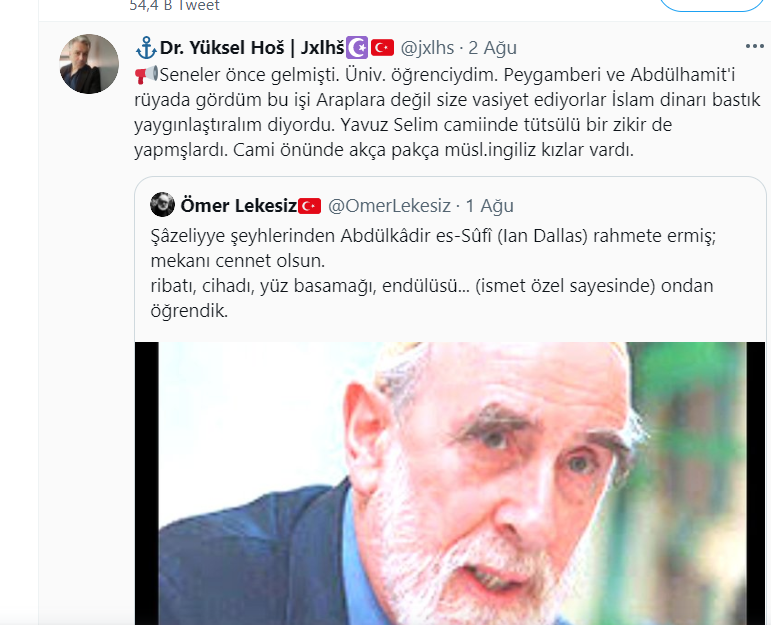
Task: Open Ömer Lekesiz small avatar
Action: pyautogui.click(x=162, y=205)
